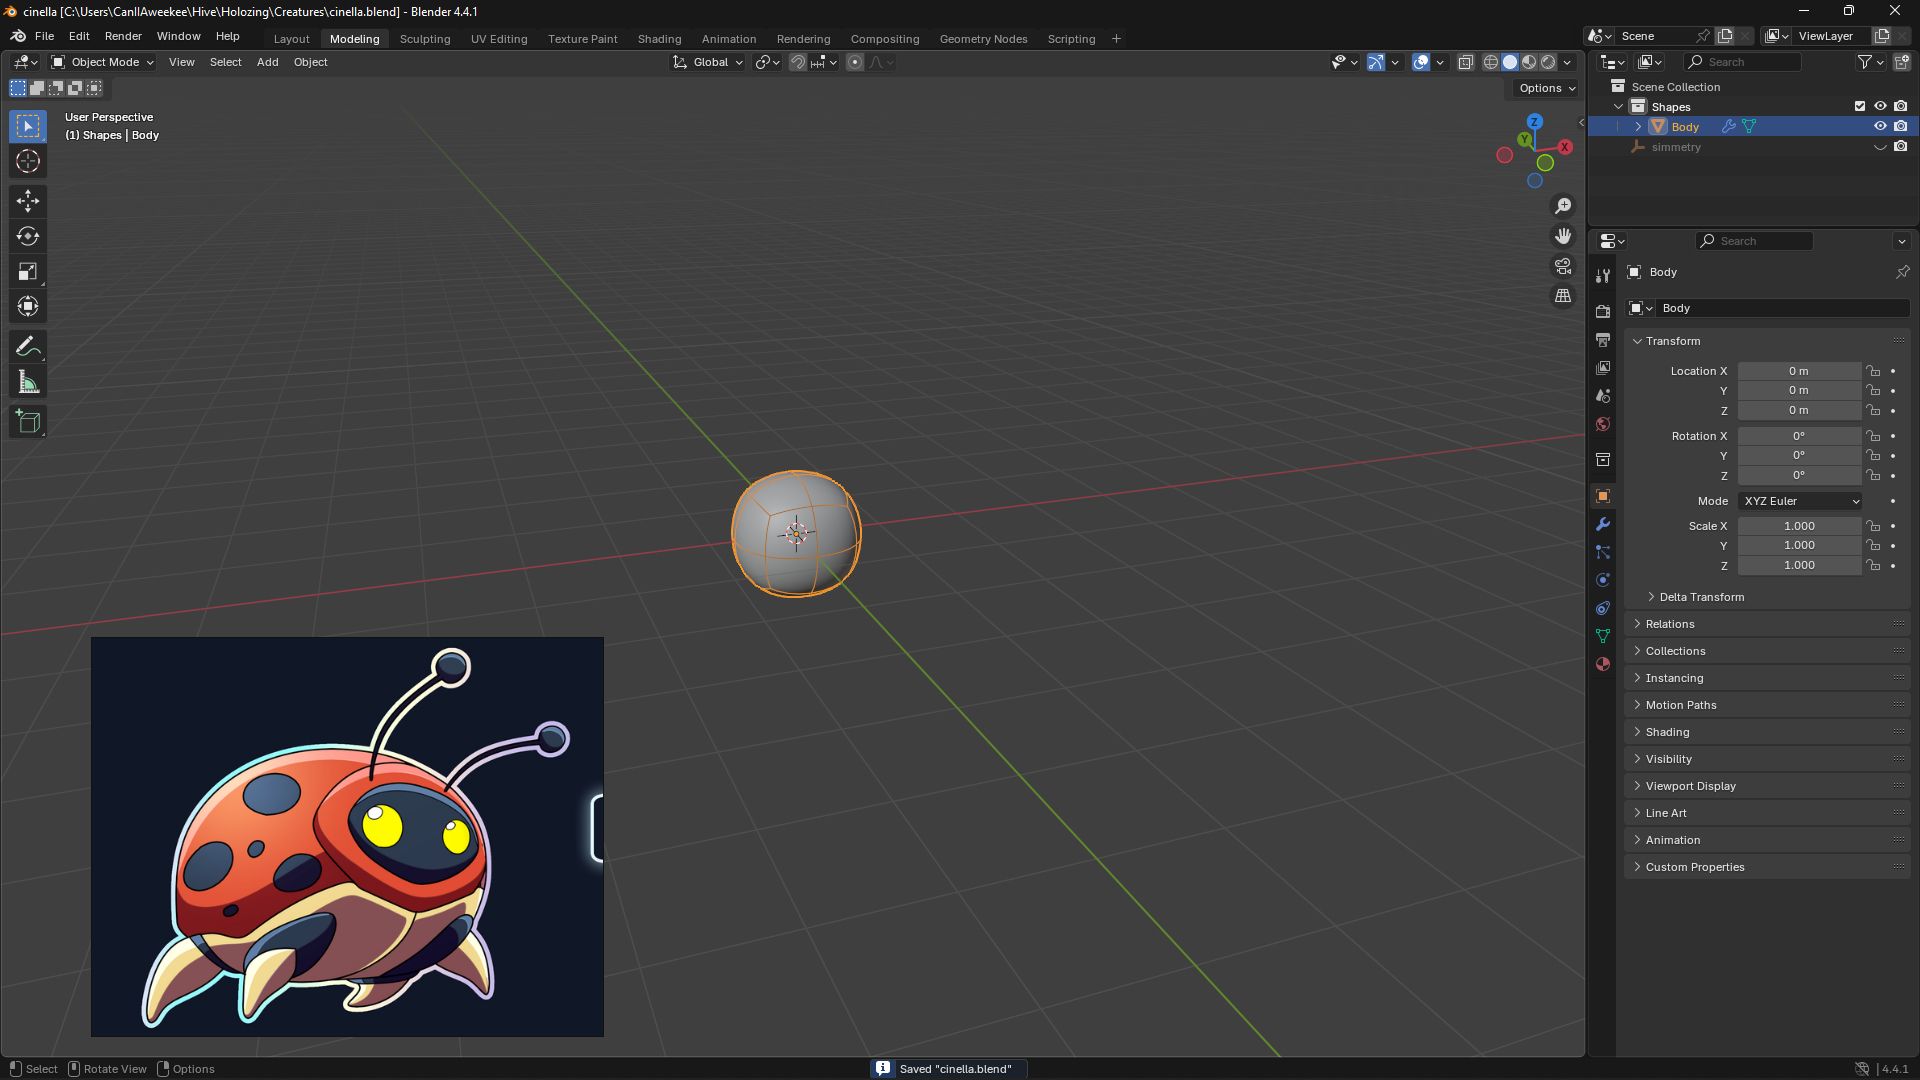Switch to Geometry Nodes workspace tab
This screenshot has width=1920, height=1080.
[983, 39]
